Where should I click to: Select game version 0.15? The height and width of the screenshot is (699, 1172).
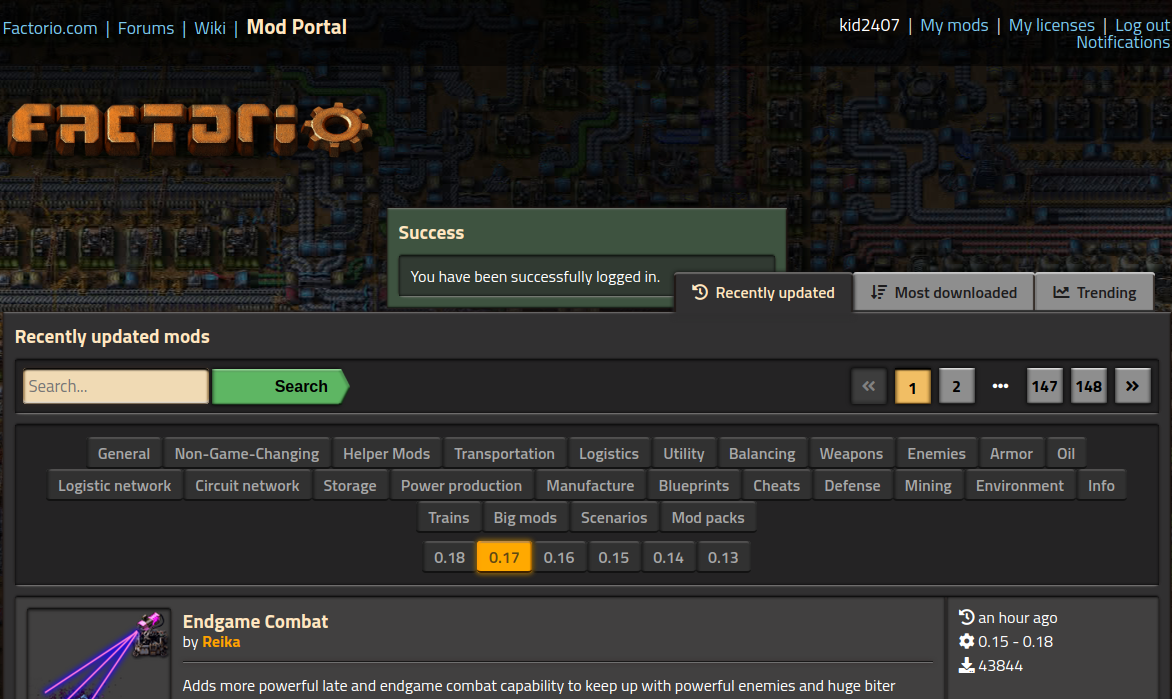[614, 558]
